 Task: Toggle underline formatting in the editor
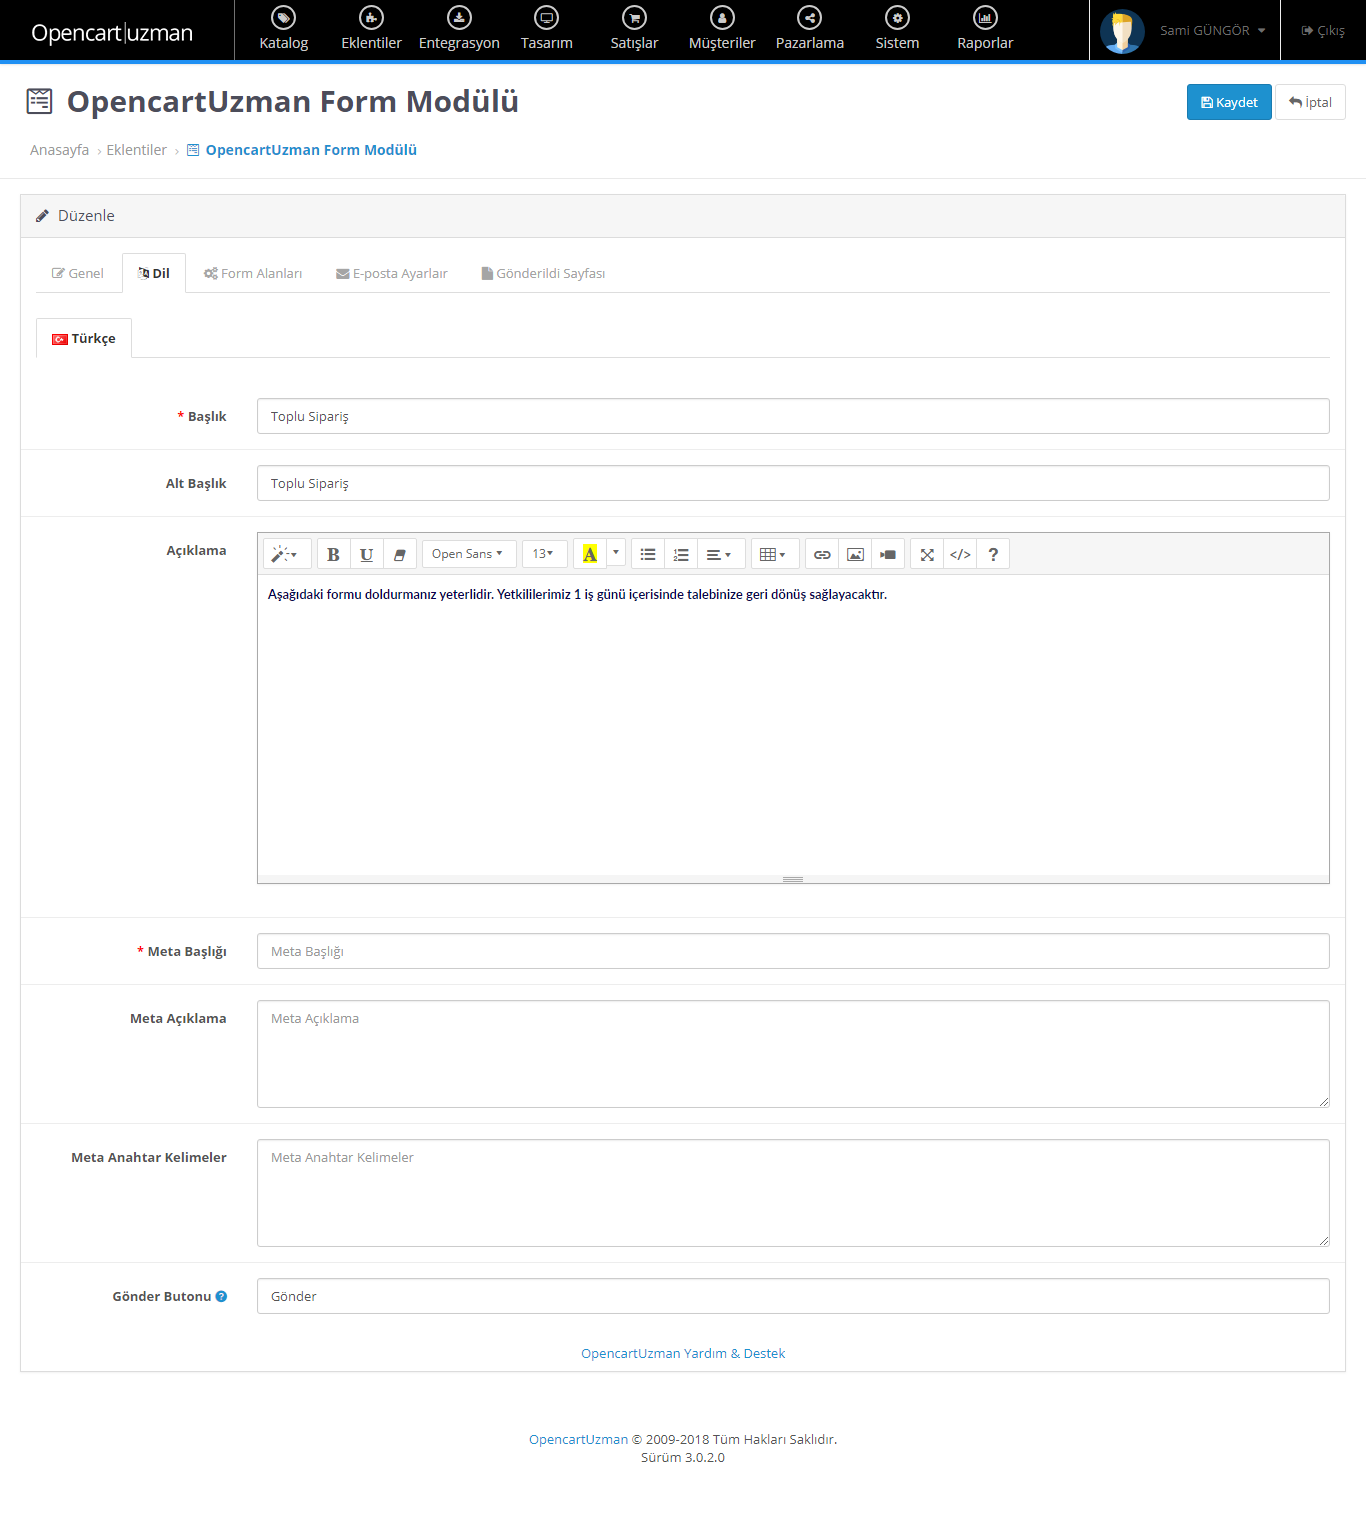coord(366,554)
